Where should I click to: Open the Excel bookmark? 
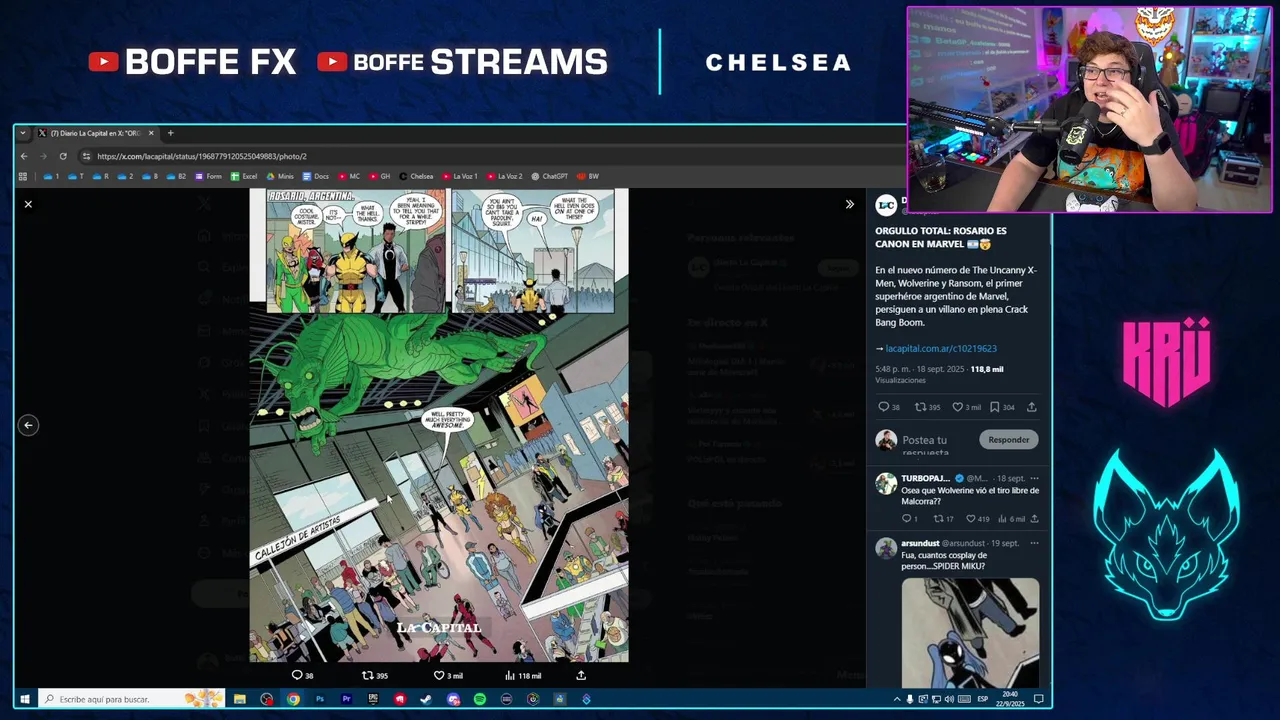coord(244,176)
